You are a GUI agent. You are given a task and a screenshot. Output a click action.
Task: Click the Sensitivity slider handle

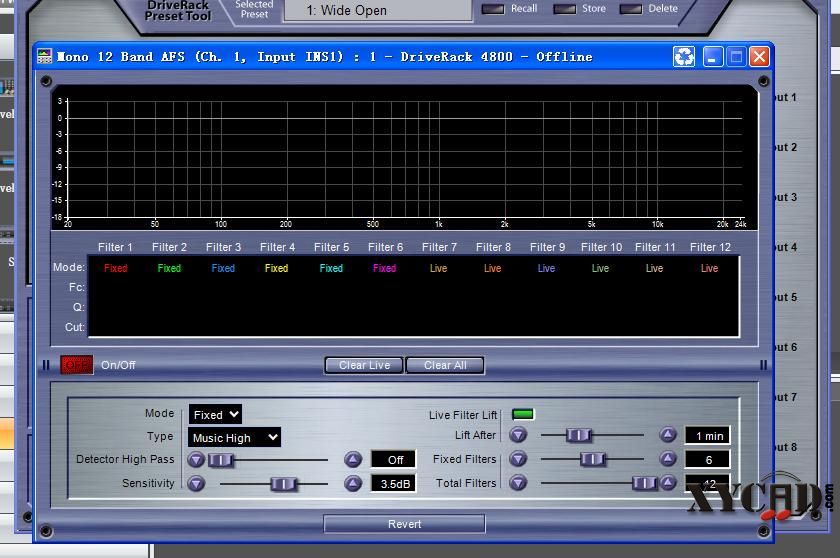tap(283, 484)
